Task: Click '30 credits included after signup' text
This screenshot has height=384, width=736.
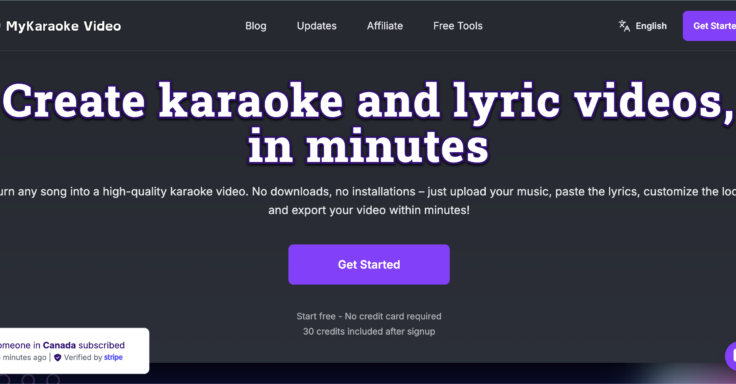Action: coord(369,331)
